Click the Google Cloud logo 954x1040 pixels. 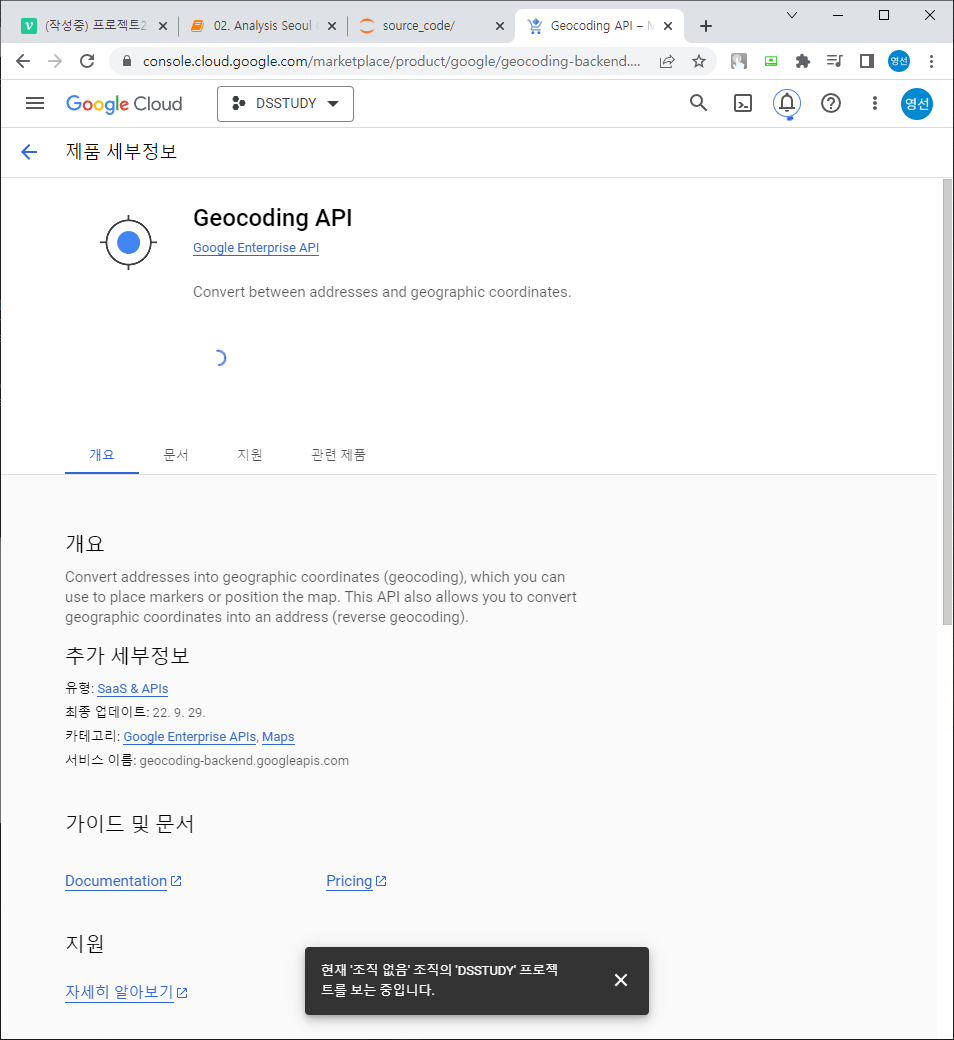[x=124, y=104]
